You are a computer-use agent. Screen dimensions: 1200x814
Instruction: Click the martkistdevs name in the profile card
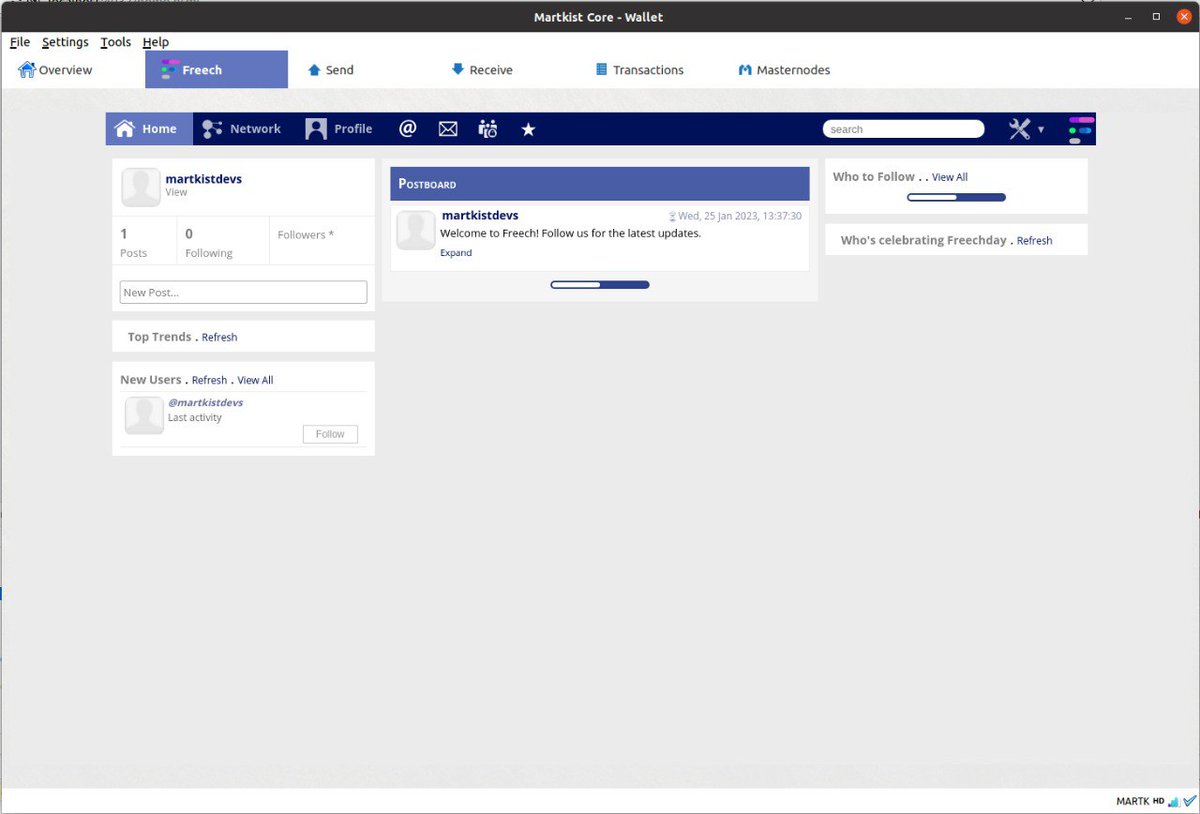point(204,179)
